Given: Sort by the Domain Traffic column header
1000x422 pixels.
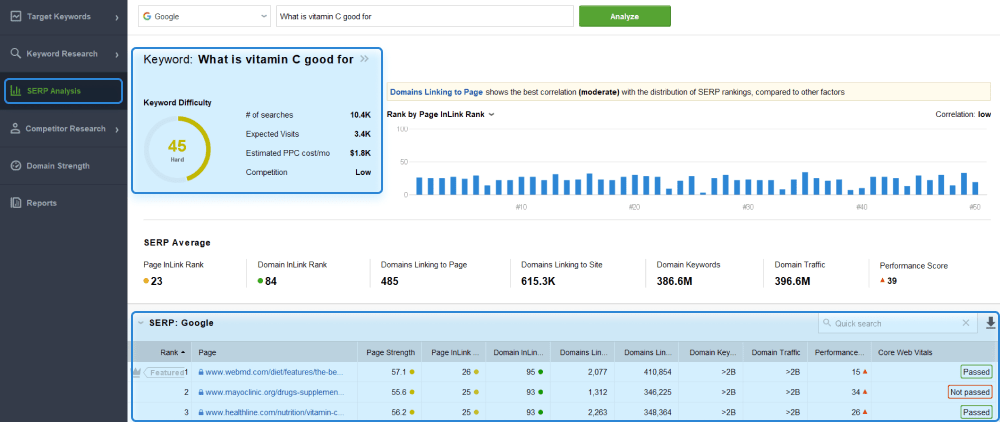Looking at the screenshot, I should pos(774,352).
